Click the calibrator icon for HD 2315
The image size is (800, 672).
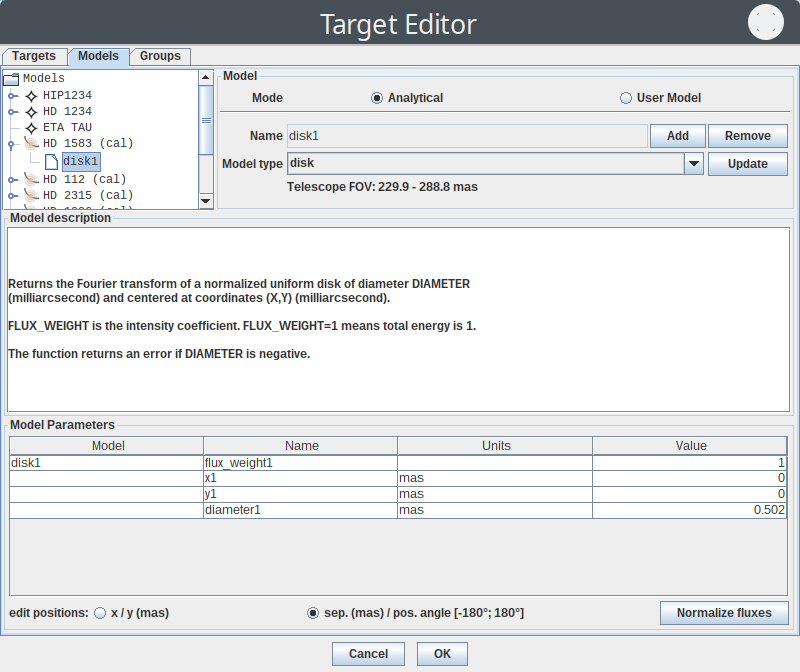[x=31, y=195]
